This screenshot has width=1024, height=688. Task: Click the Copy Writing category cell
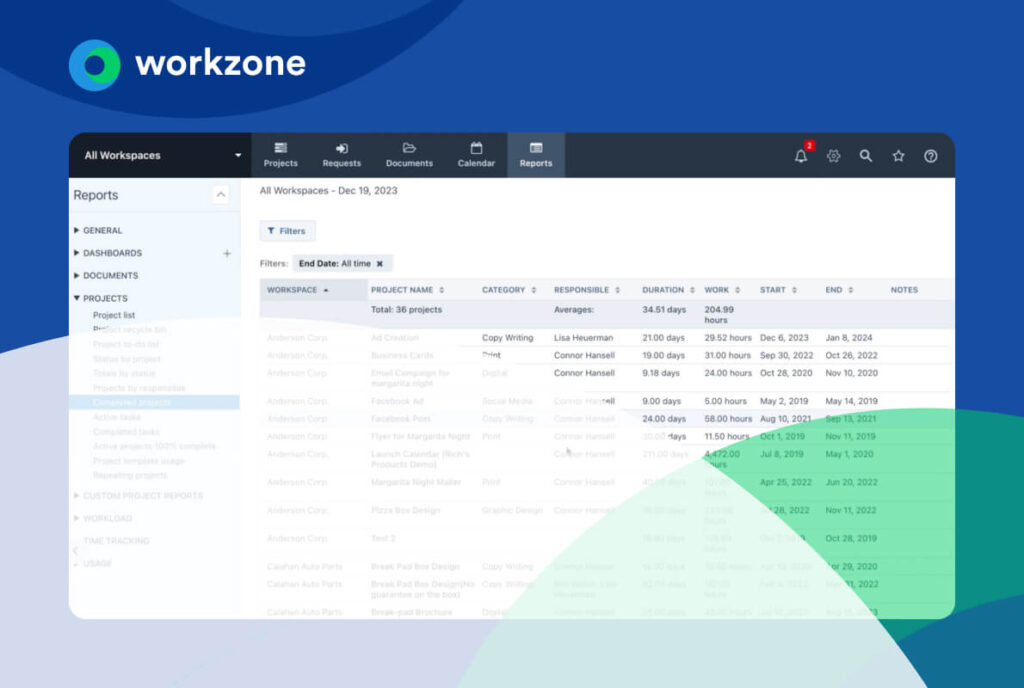pos(507,338)
